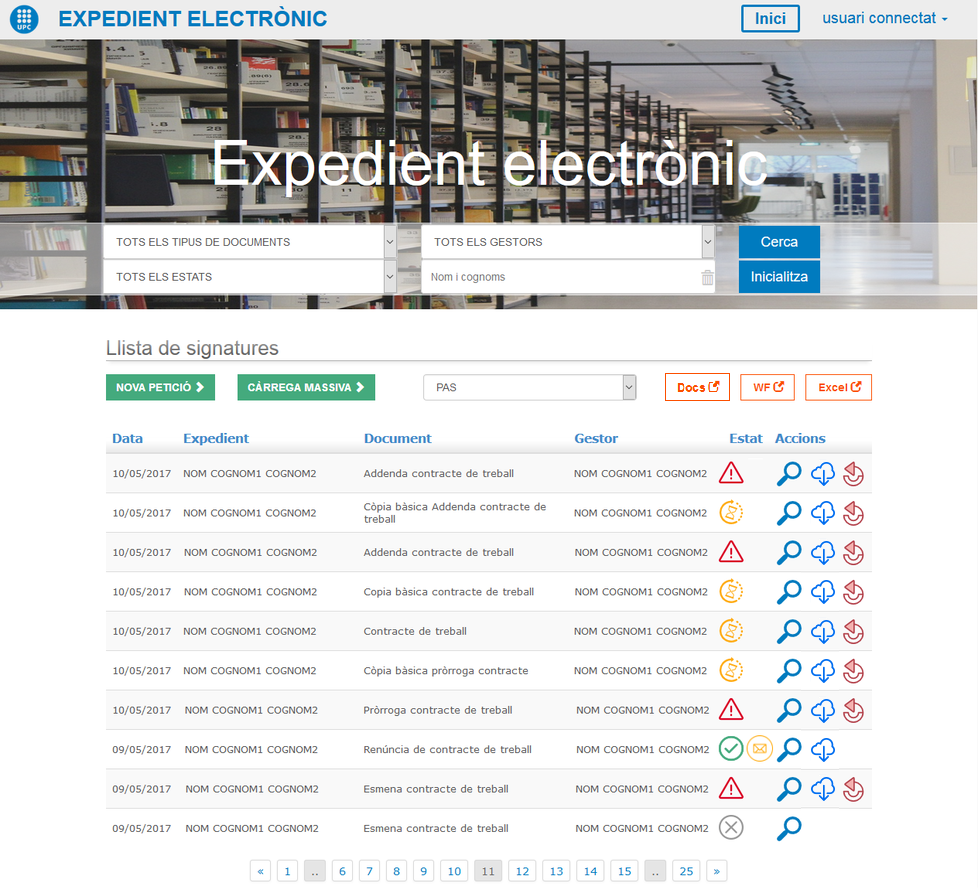
Task: Click warning triangle in first table row
Action: tap(731, 473)
